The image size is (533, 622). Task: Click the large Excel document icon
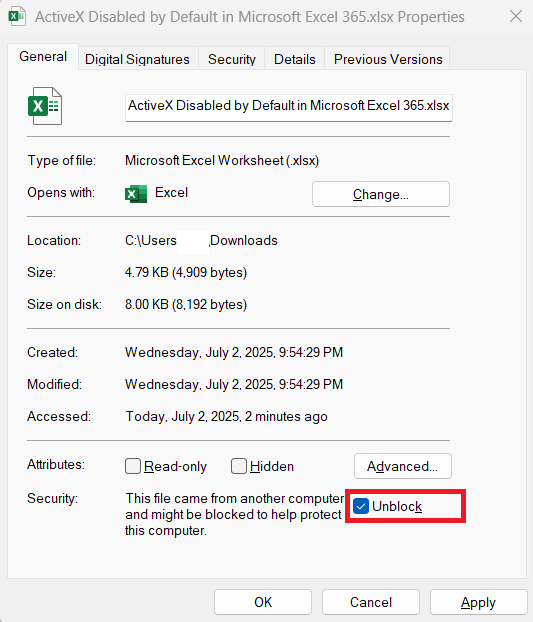coord(45,106)
